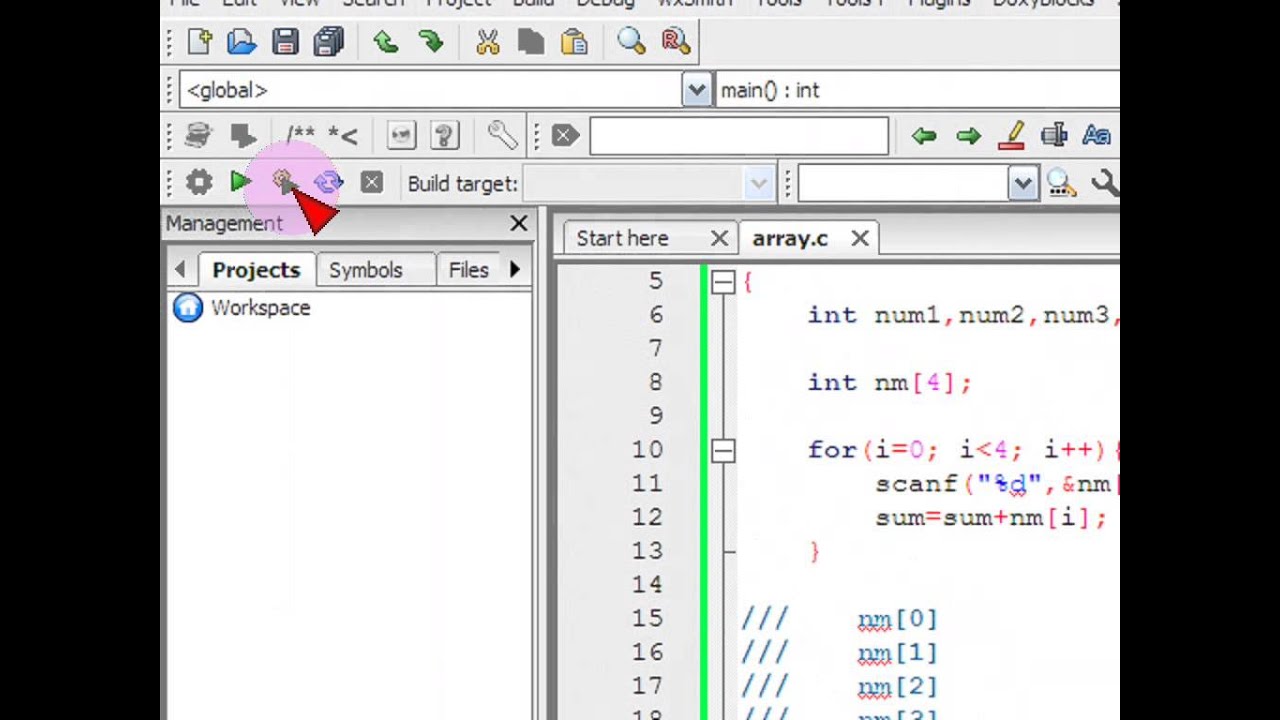This screenshot has width=1280, height=720.
Task: Close the Management panel
Action: click(x=519, y=223)
